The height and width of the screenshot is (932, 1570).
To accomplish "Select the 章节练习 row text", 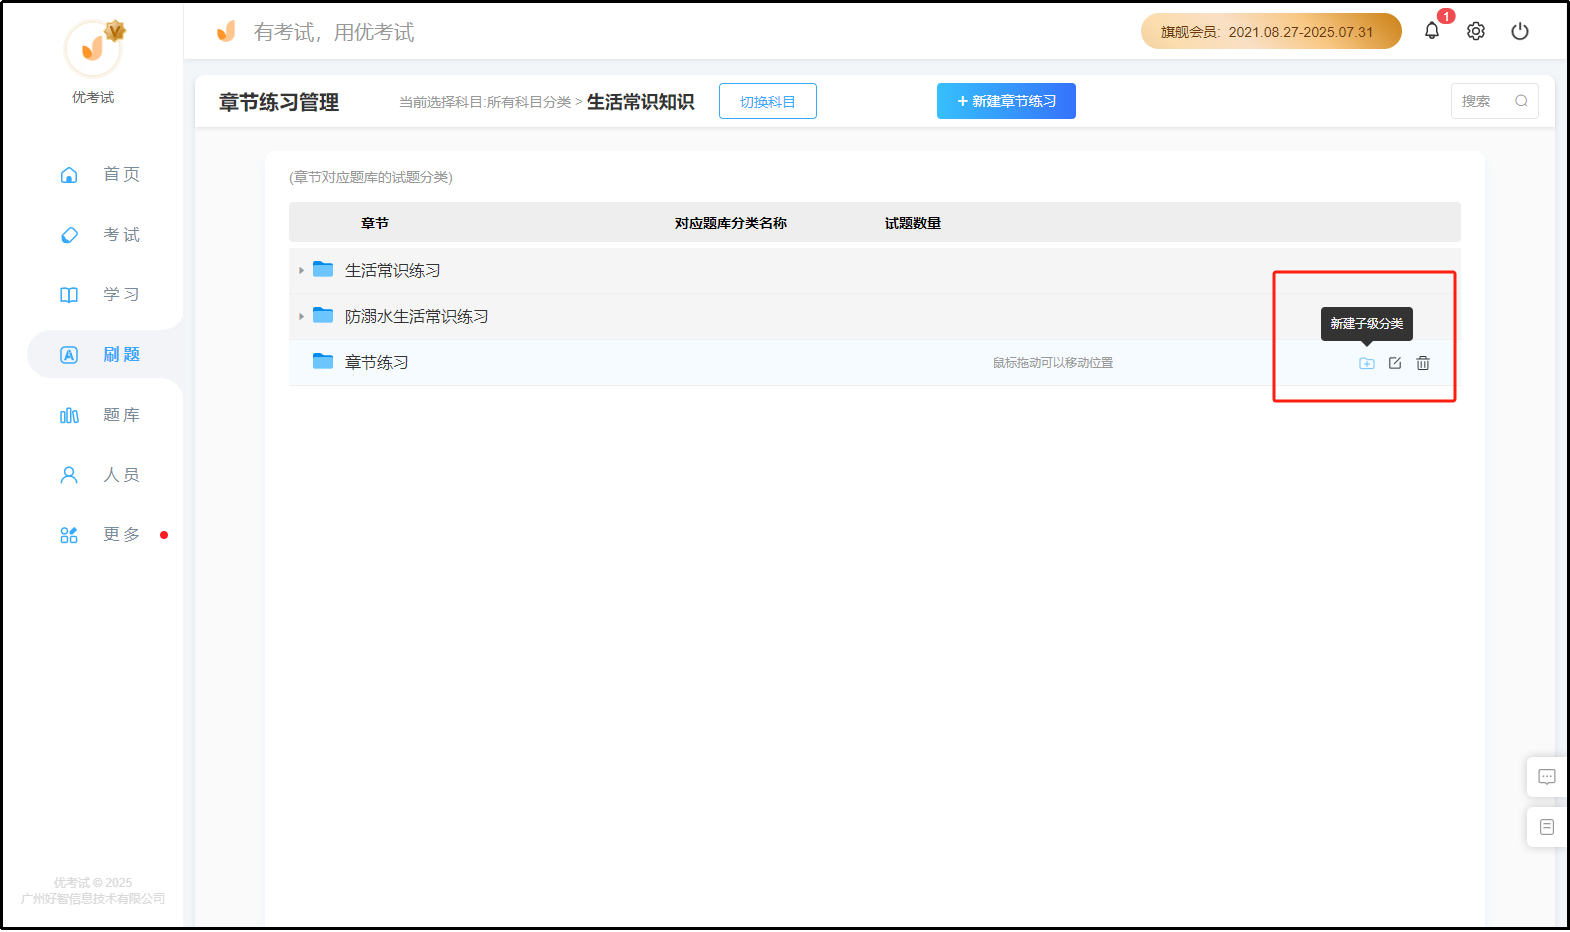I will click(377, 362).
